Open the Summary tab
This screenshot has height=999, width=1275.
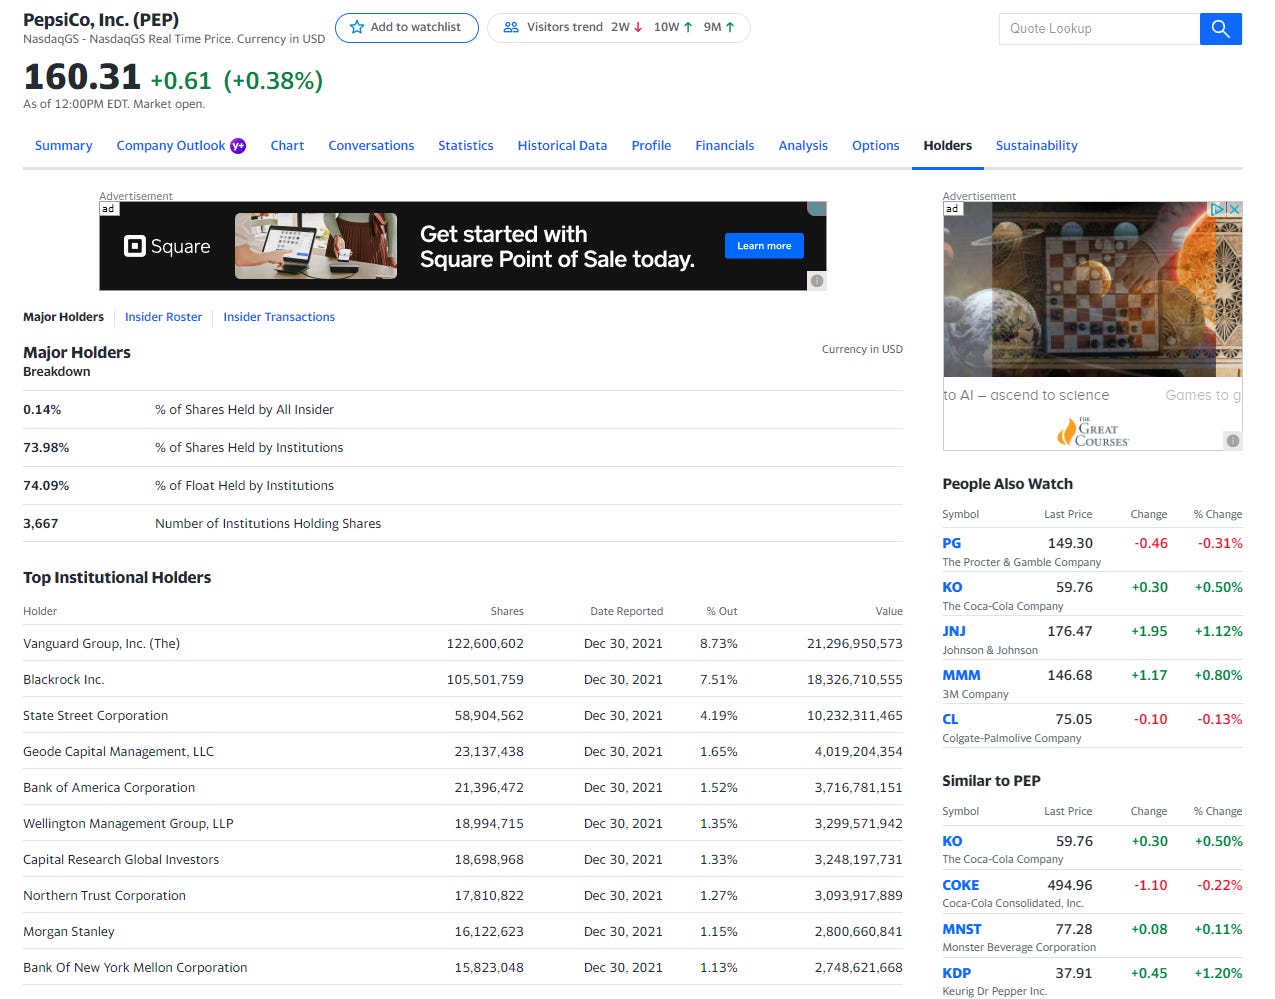click(64, 146)
